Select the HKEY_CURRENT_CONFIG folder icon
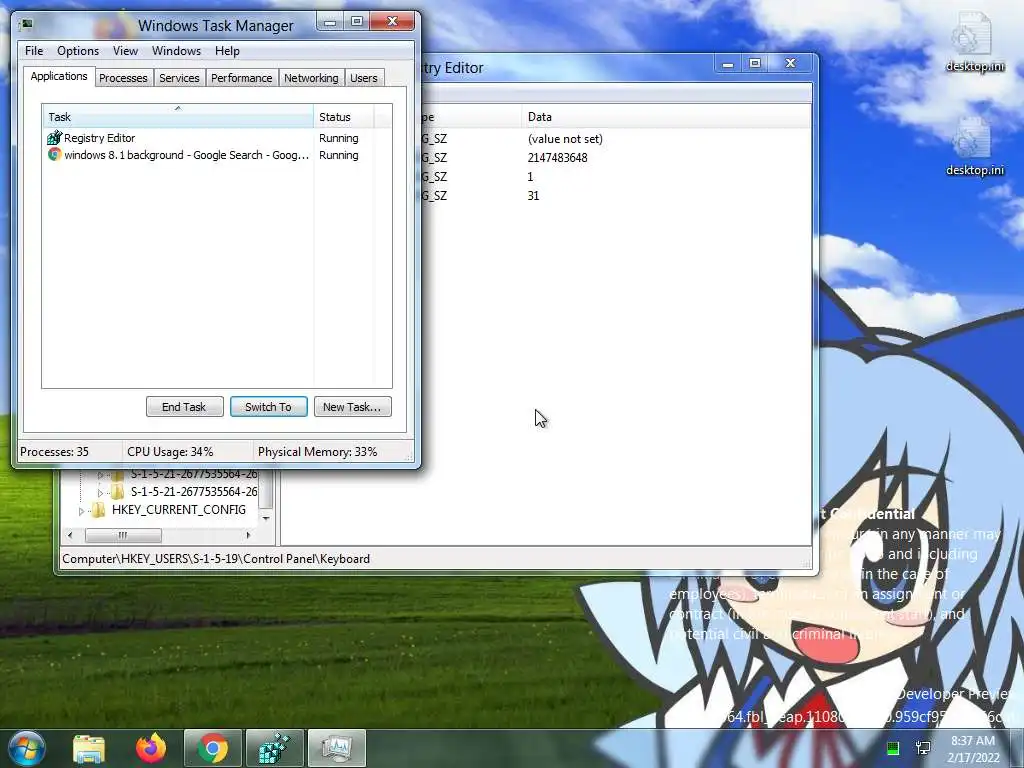This screenshot has width=1024, height=768. click(98, 510)
